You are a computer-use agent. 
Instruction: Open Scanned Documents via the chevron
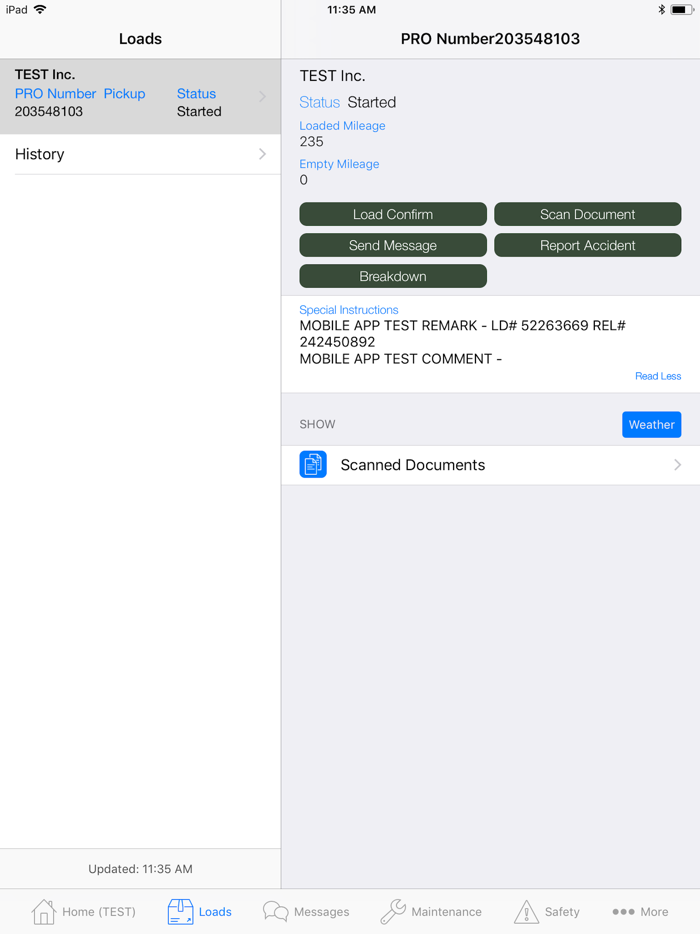pyautogui.click(x=677, y=465)
